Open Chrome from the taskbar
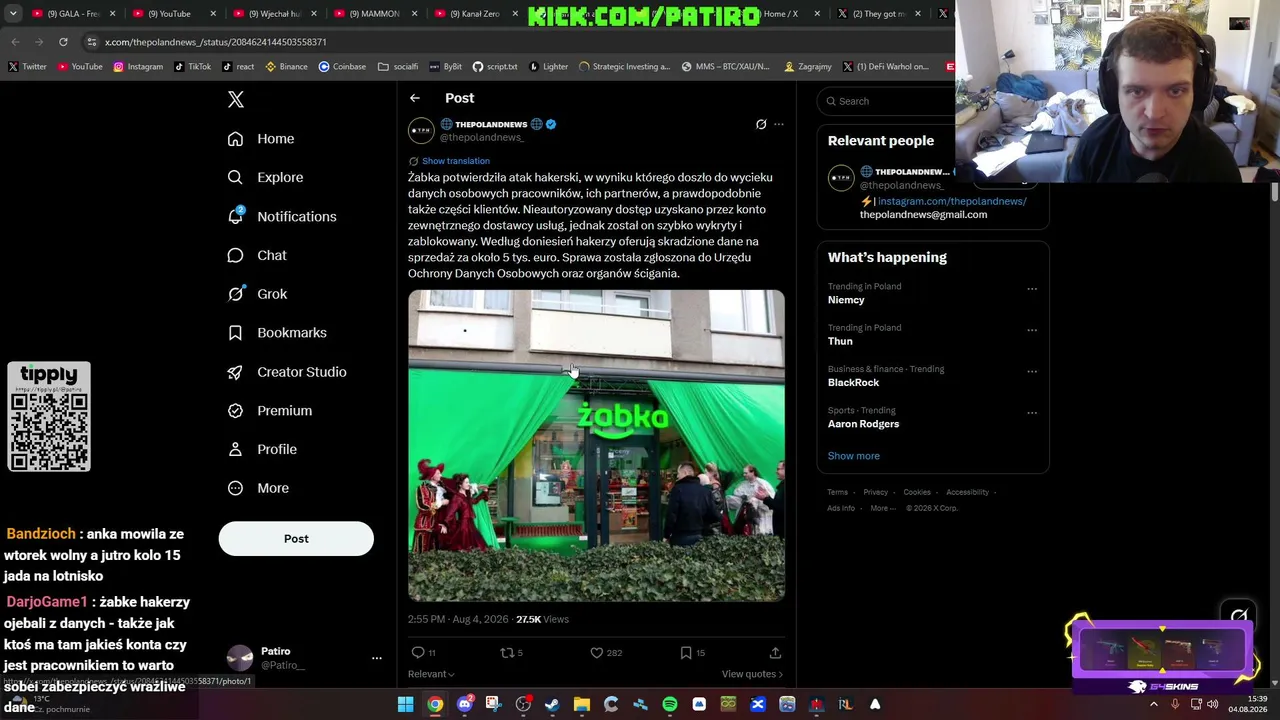 point(435,705)
